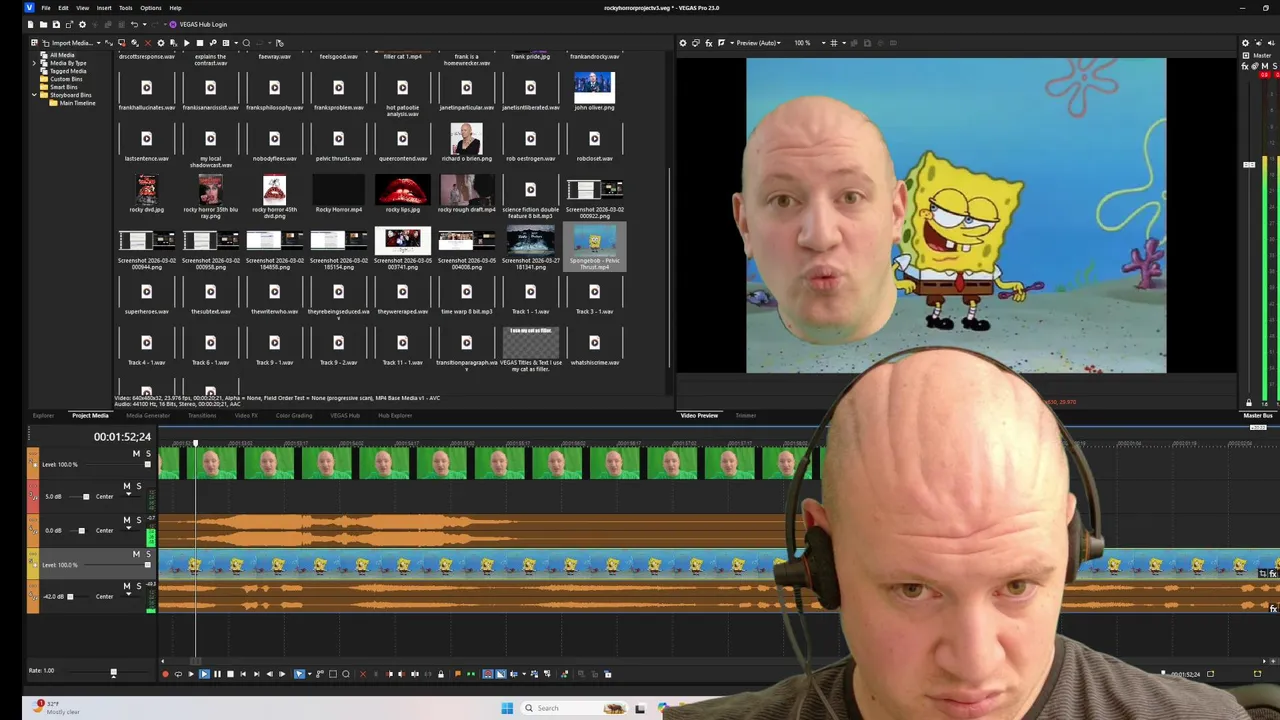Click the Import Media button
This screenshot has height=720, width=1280.
point(67,43)
